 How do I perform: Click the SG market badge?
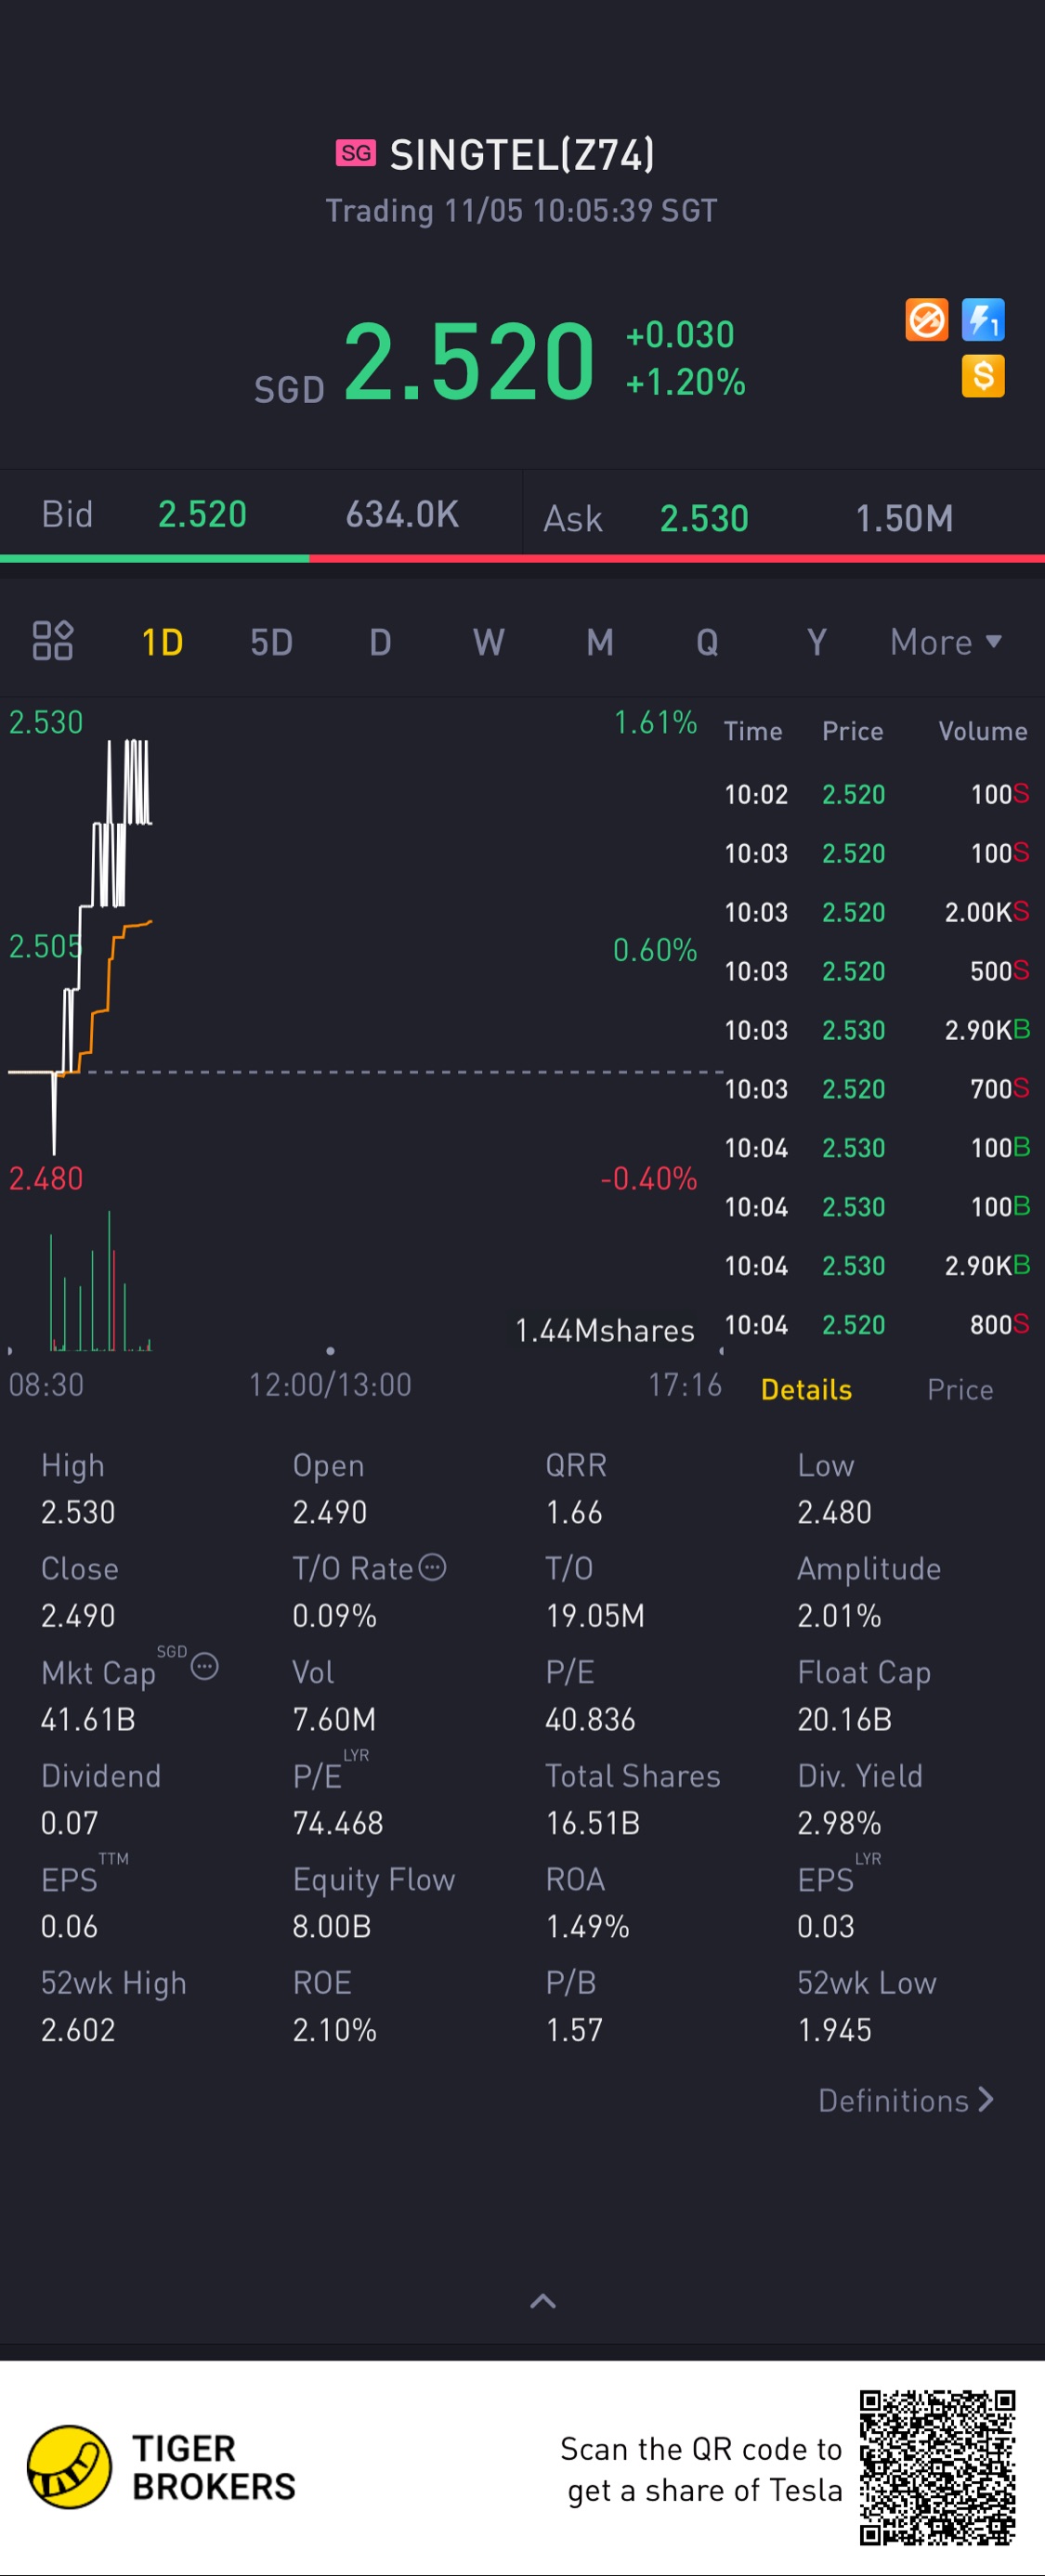[x=356, y=153]
